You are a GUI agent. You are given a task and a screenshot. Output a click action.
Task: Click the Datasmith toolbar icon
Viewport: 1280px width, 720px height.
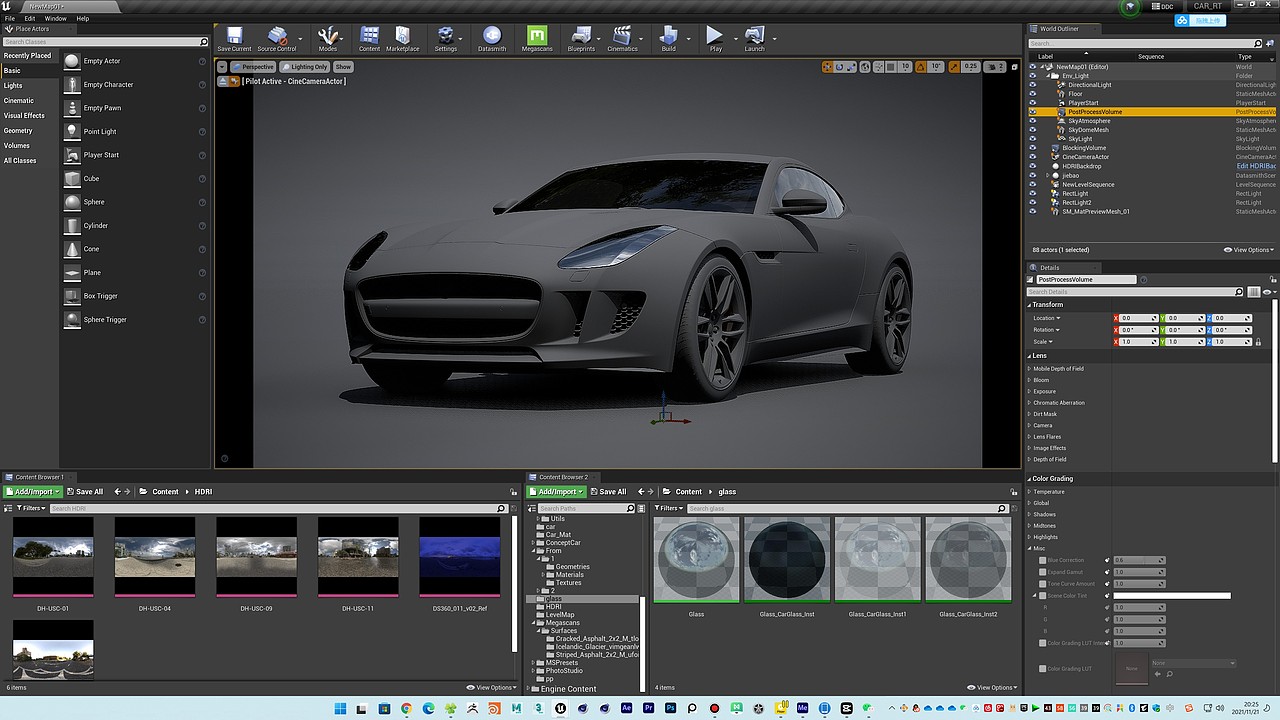coord(492,37)
